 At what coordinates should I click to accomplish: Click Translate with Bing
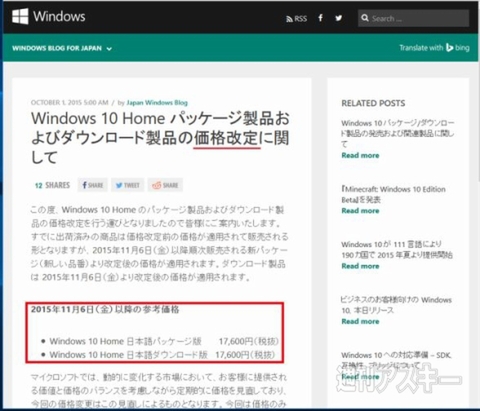[434, 48]
